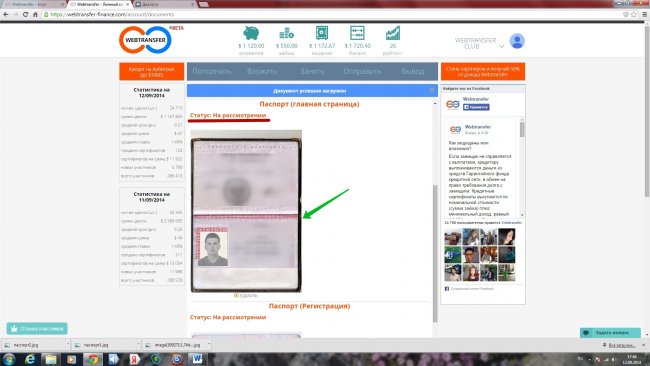The width and height of the screenshot is (650, 366).
Task: Open the Webtransfer Facebook page link
Action: click(476, 99)
